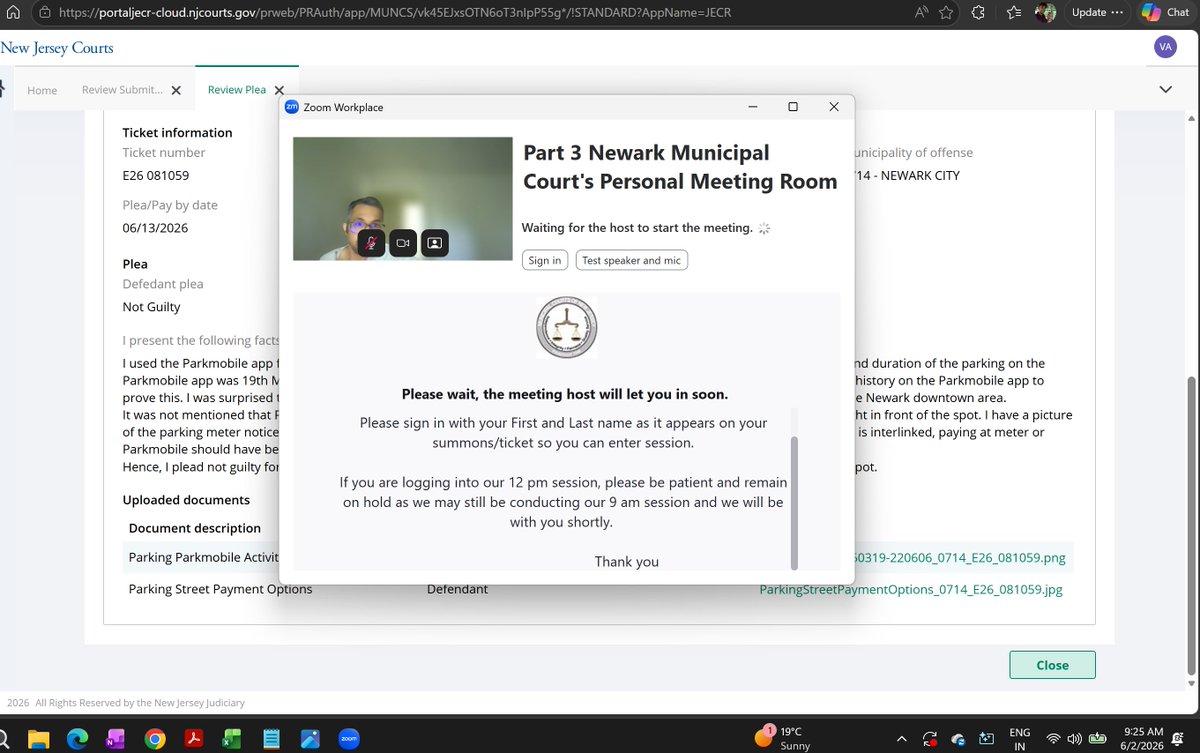
Task: Click the Not Guilty plea value
Action: pyautogui.click(x=151, y=307)
